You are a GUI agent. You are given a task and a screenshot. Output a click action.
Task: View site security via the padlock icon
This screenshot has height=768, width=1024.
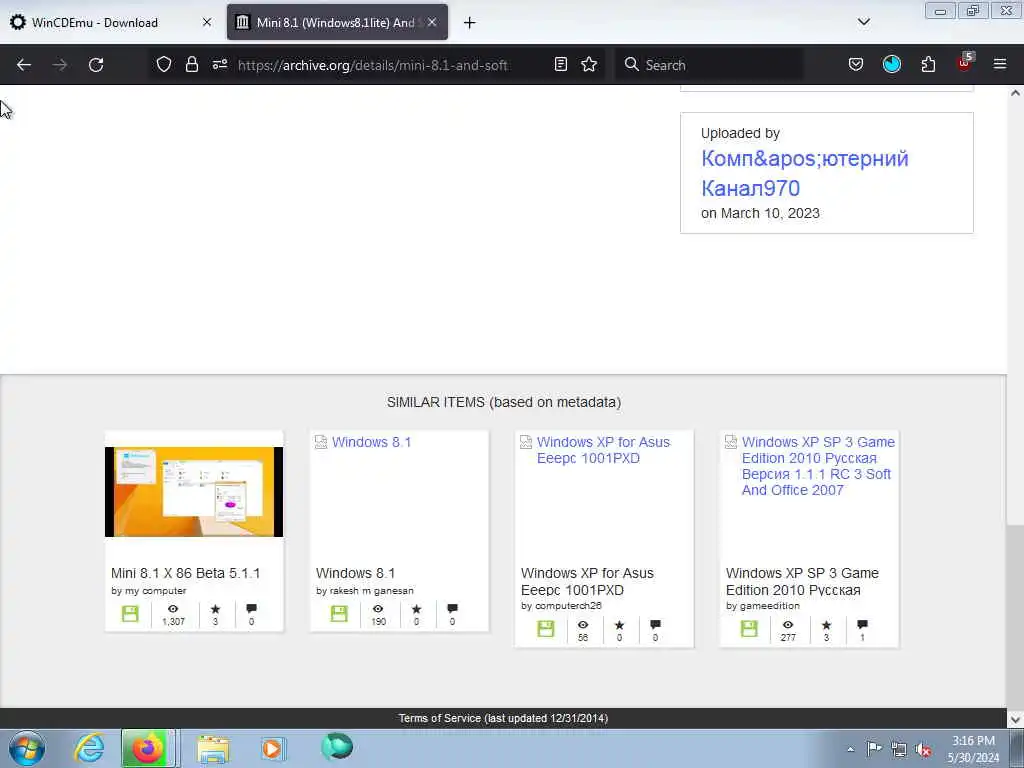pos(191,64)
